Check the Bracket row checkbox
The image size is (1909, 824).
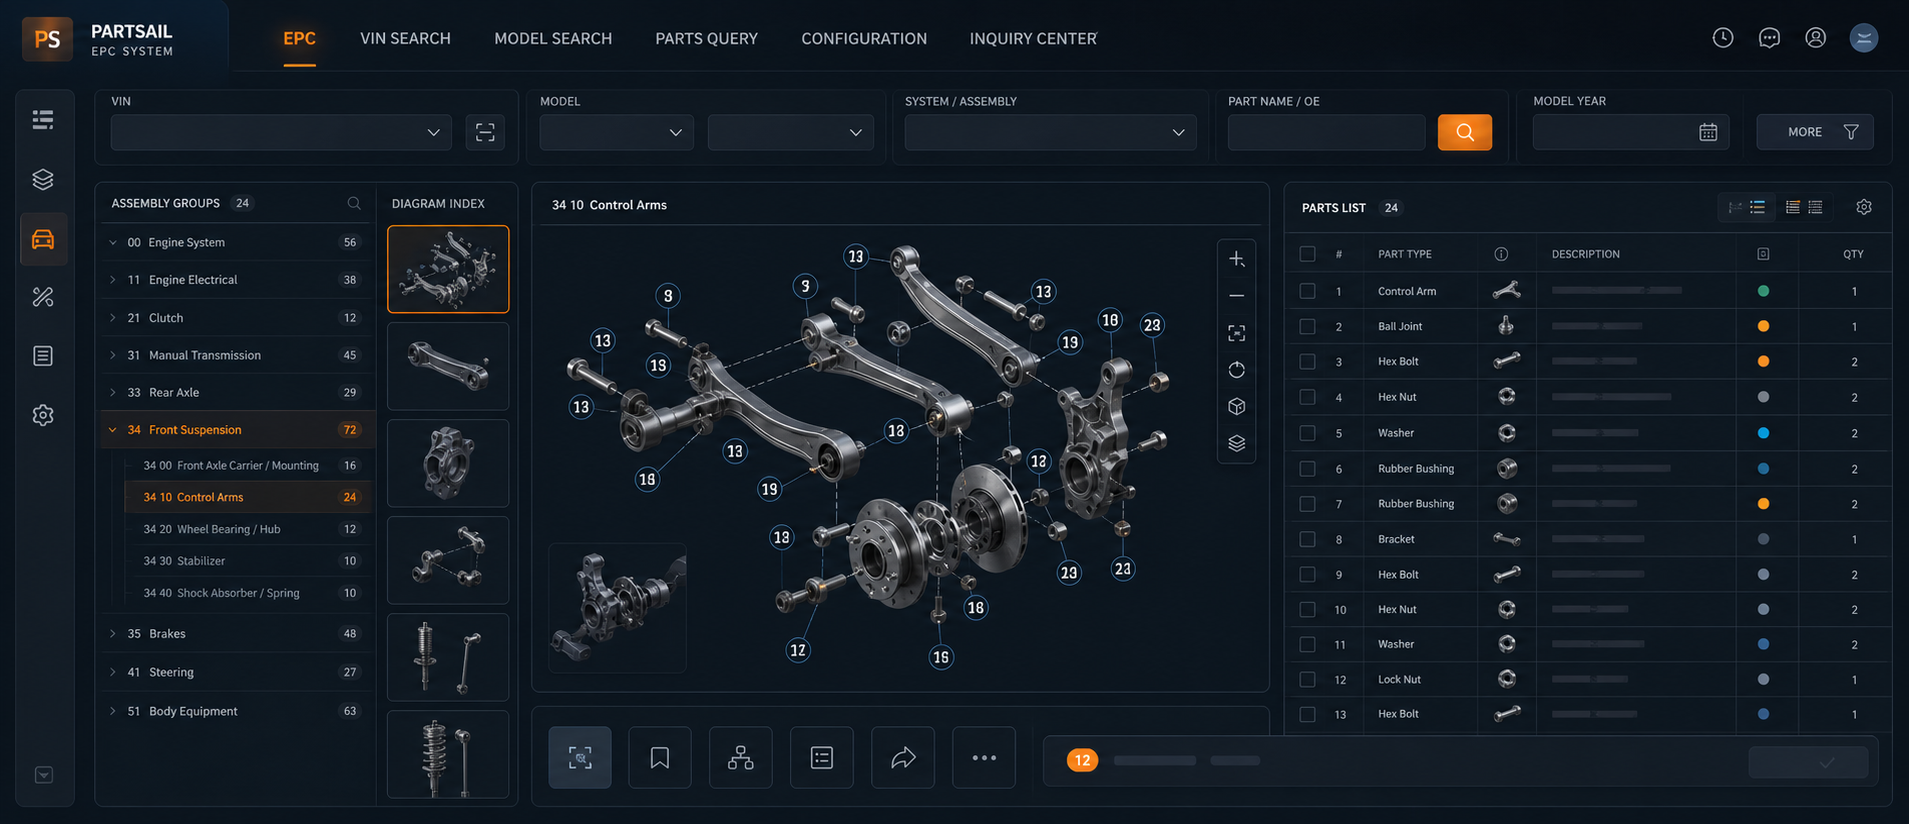(1307, 539)
